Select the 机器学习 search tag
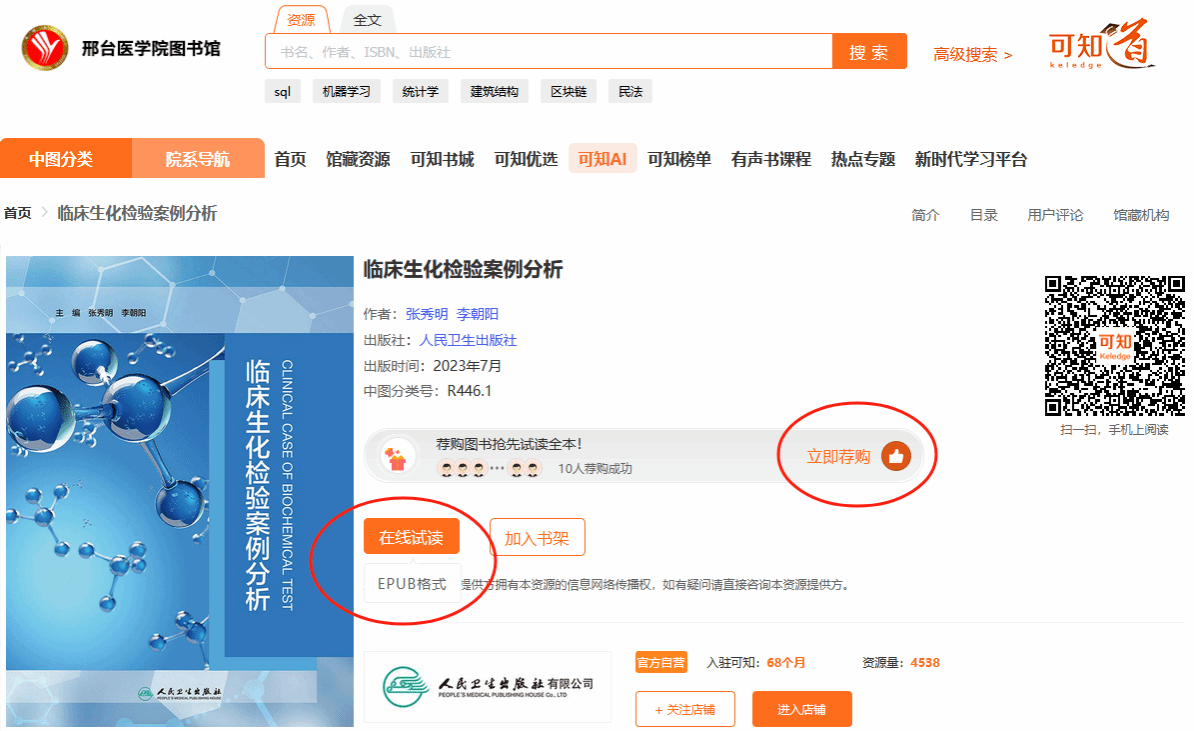 click(346, 91)
